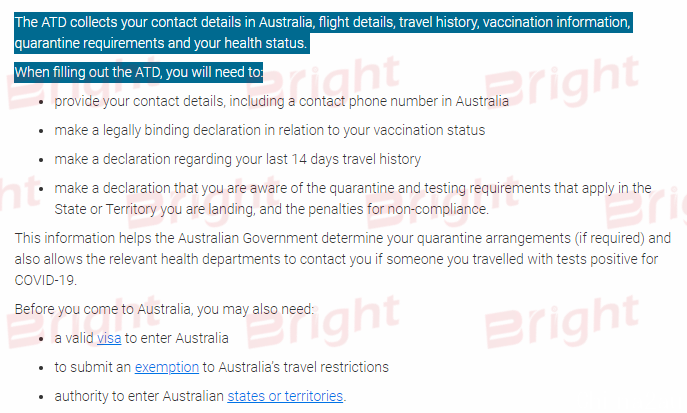Click the text "to Australia's travel restrictions"

pyautogui.click(x=296, y=367)
